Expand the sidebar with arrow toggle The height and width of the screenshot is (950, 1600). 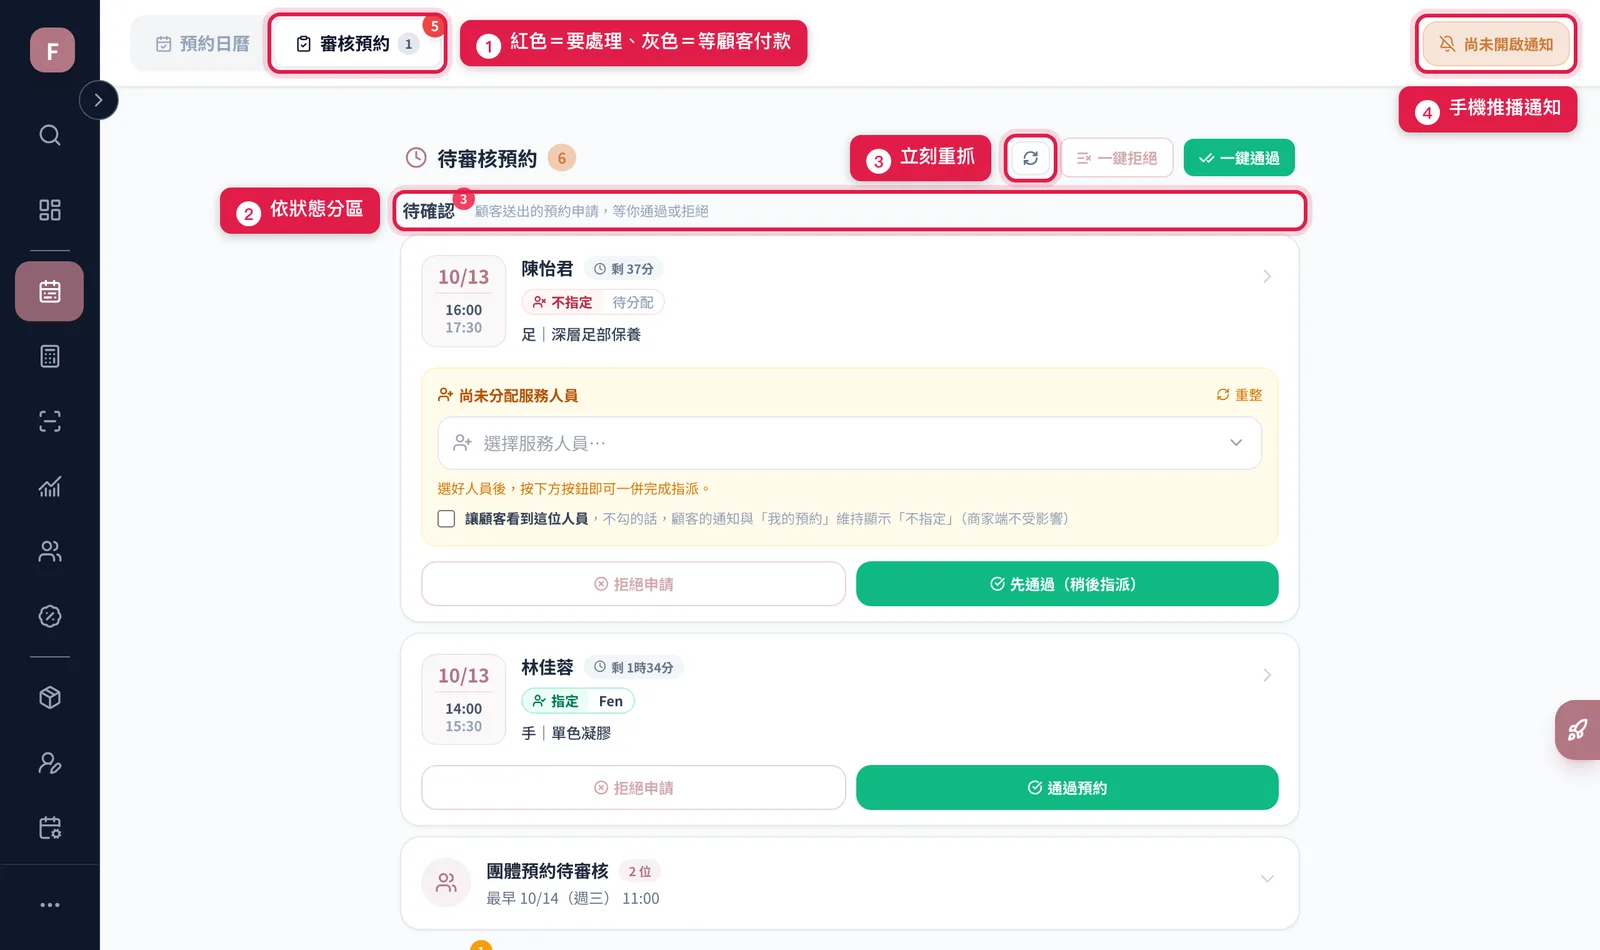[x=98, y=100]
